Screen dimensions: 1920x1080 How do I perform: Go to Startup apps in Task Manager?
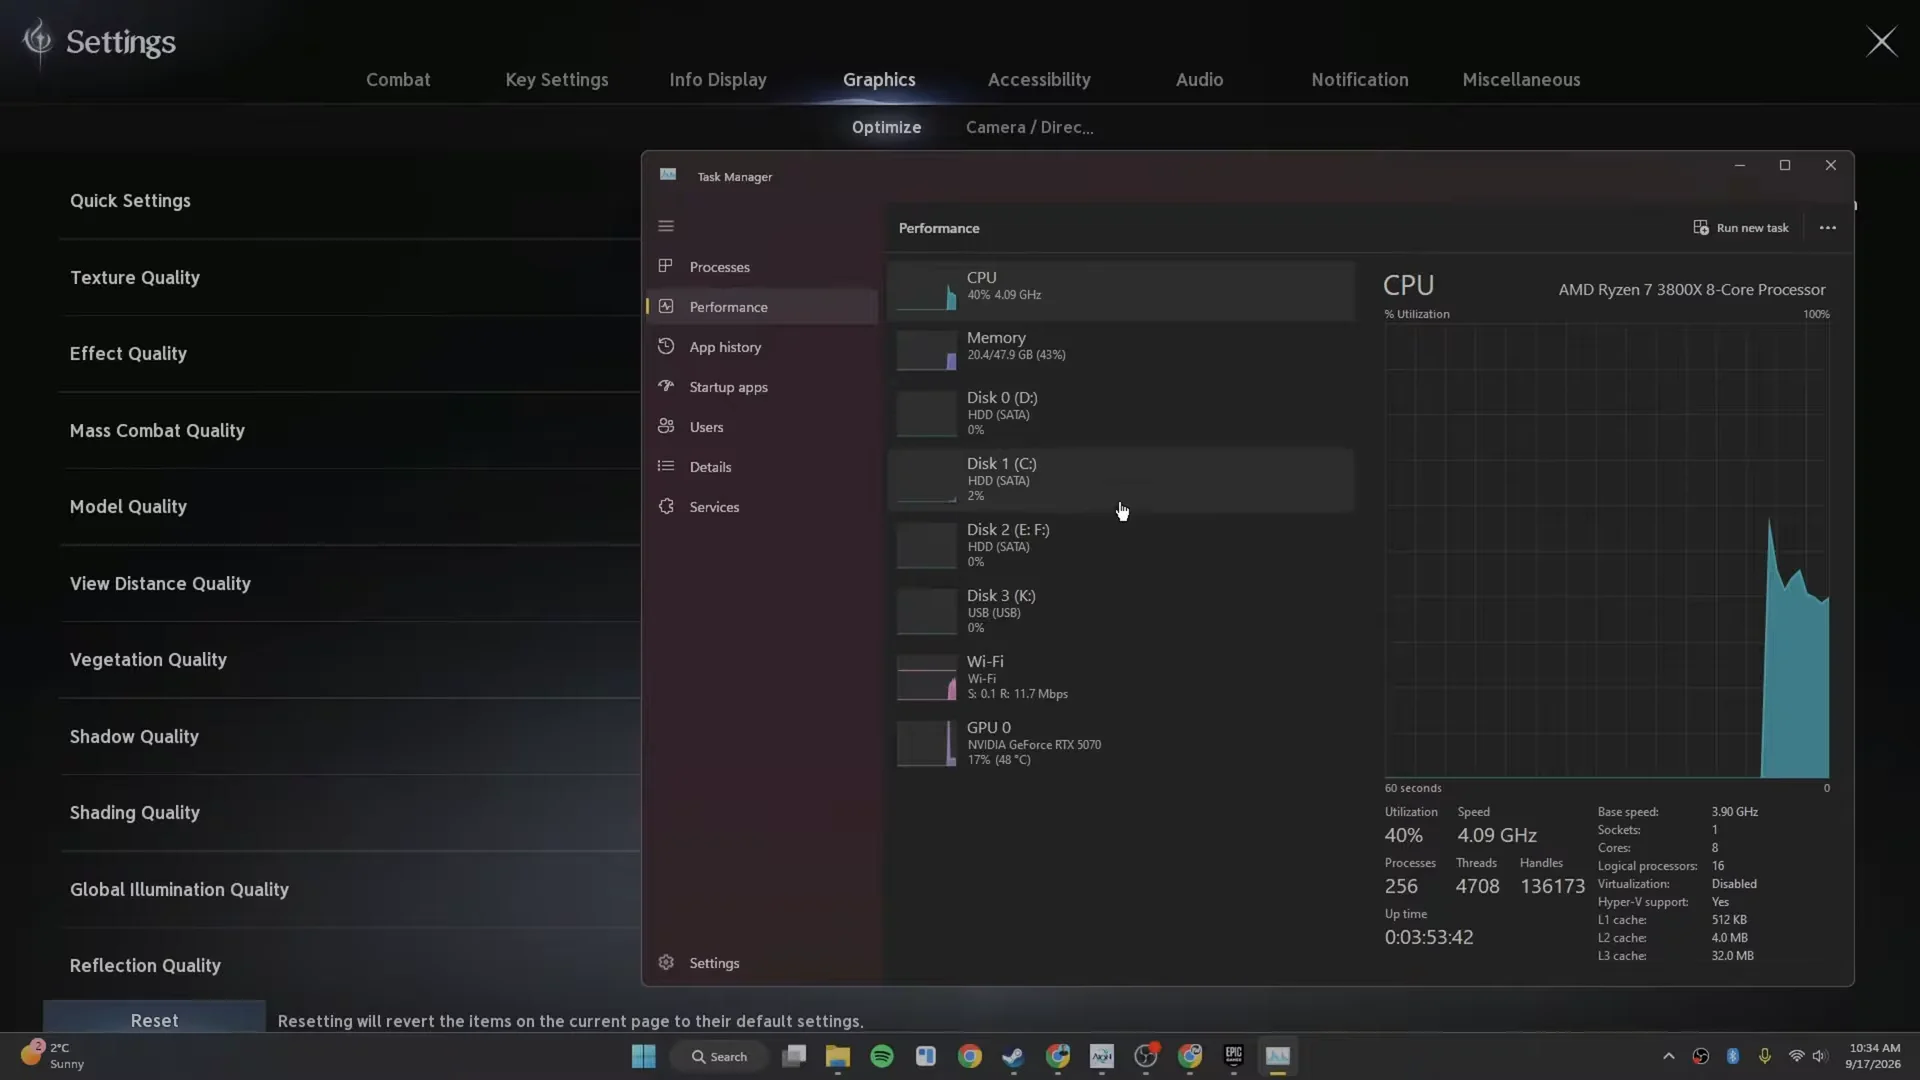click(x=761, y=387)
